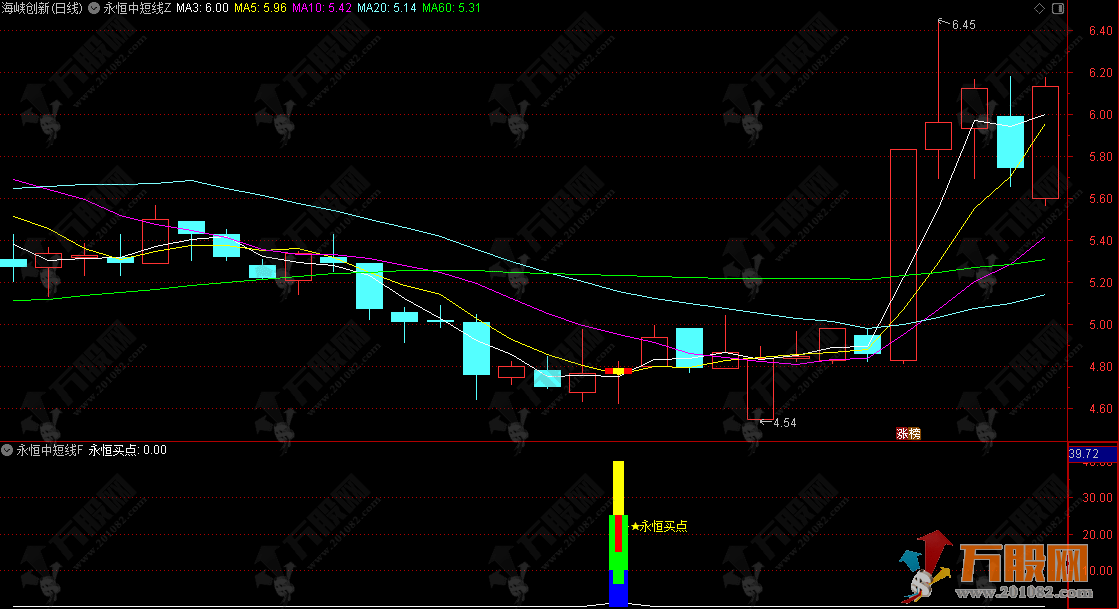Click the 4.80 price axis label
Image resolution: width=1119 pixels, height=609 pixels.
click(1100, 367)
